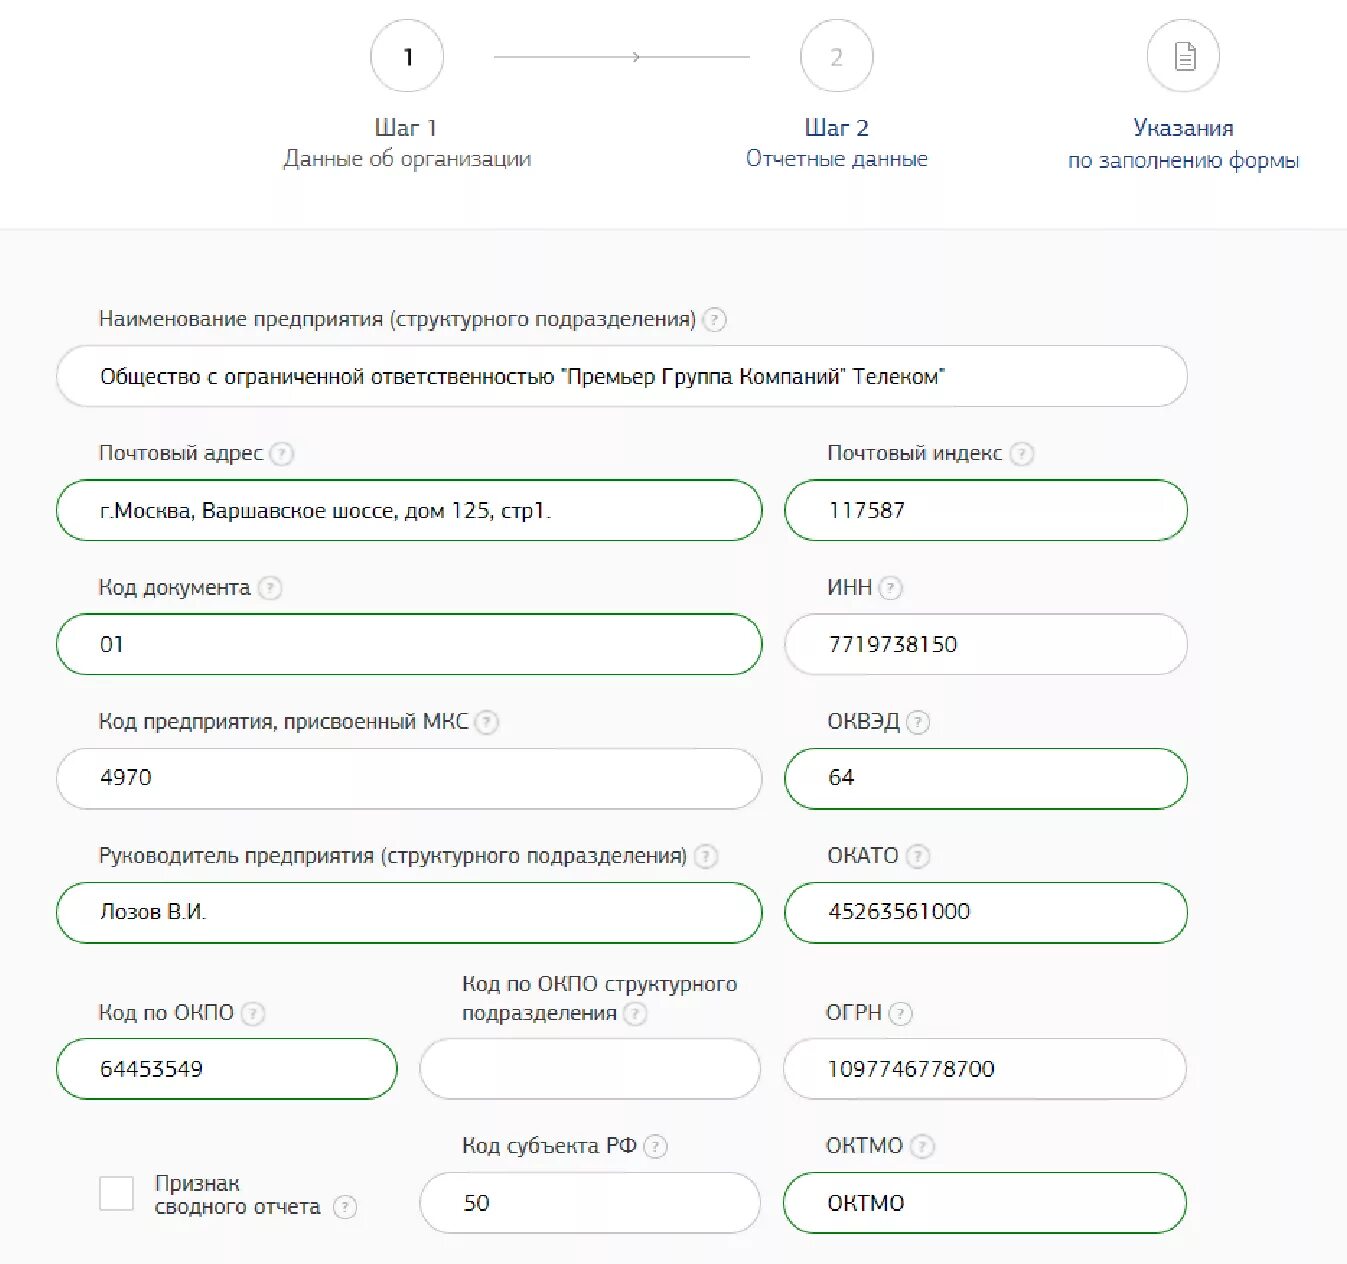Focus the Почтовый адрес text field
This screenshot has width=1347, height=1264.
pyautogui.click(x=409, y=511)
